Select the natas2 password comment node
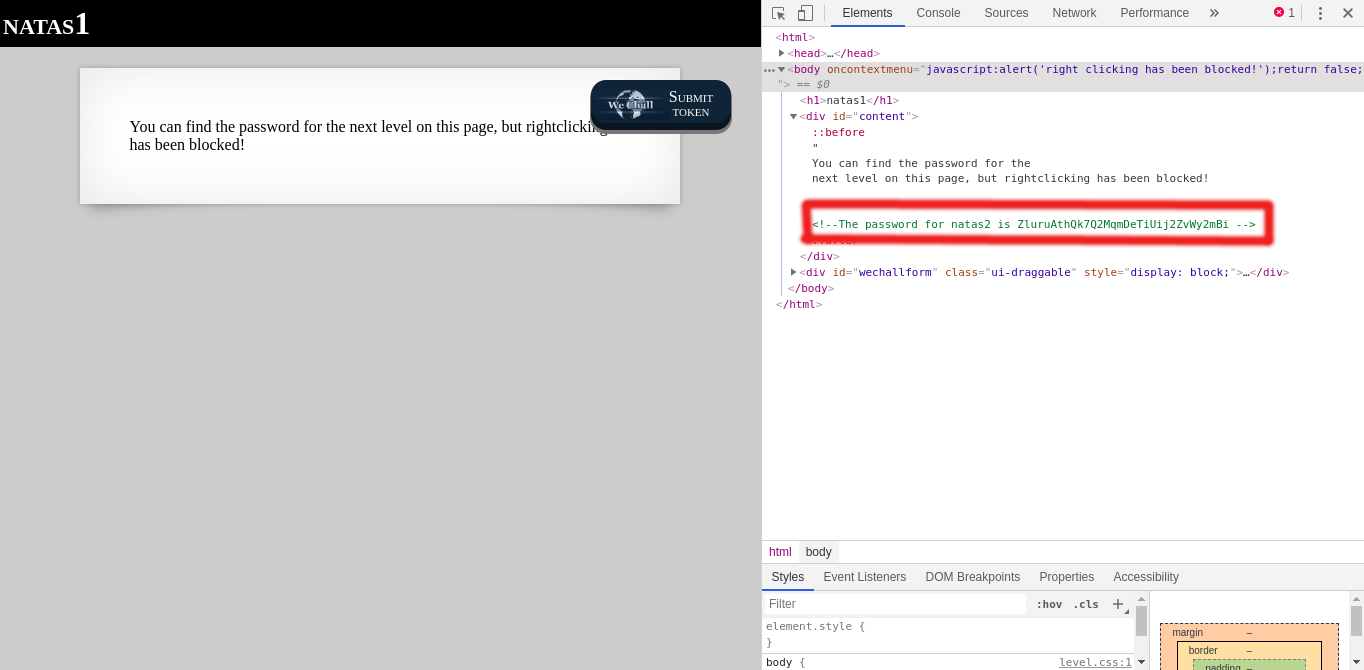The image size is (1364, 670). pos(1034,224)
